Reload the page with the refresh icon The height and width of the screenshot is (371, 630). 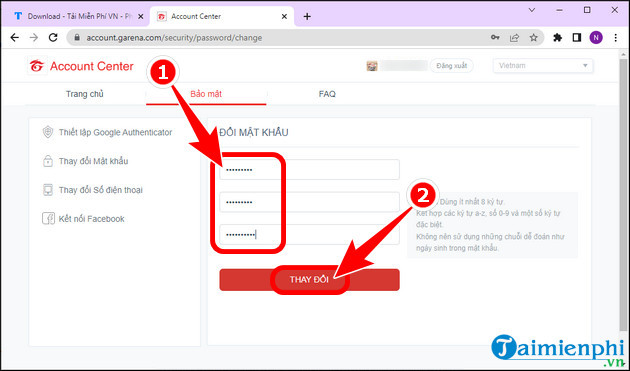coord(53,38)
